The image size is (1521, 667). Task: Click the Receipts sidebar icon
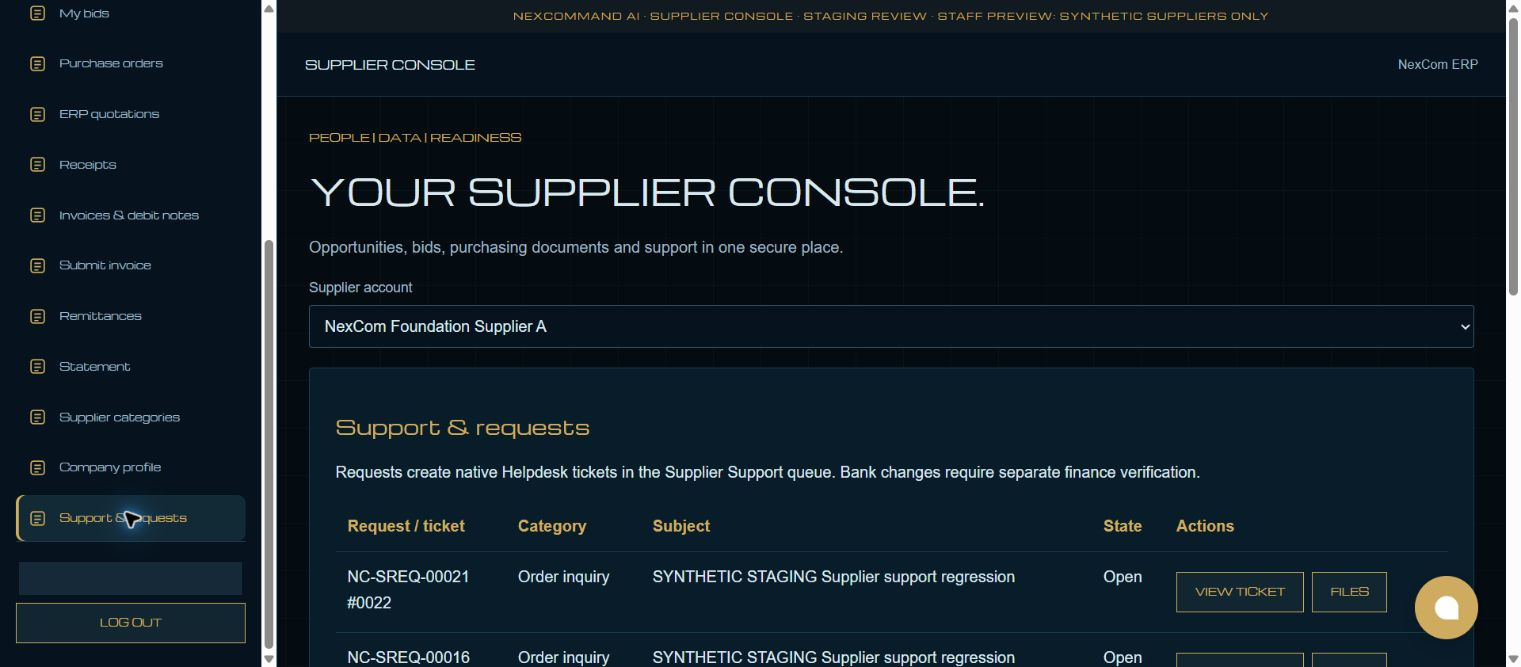(37, 164)
